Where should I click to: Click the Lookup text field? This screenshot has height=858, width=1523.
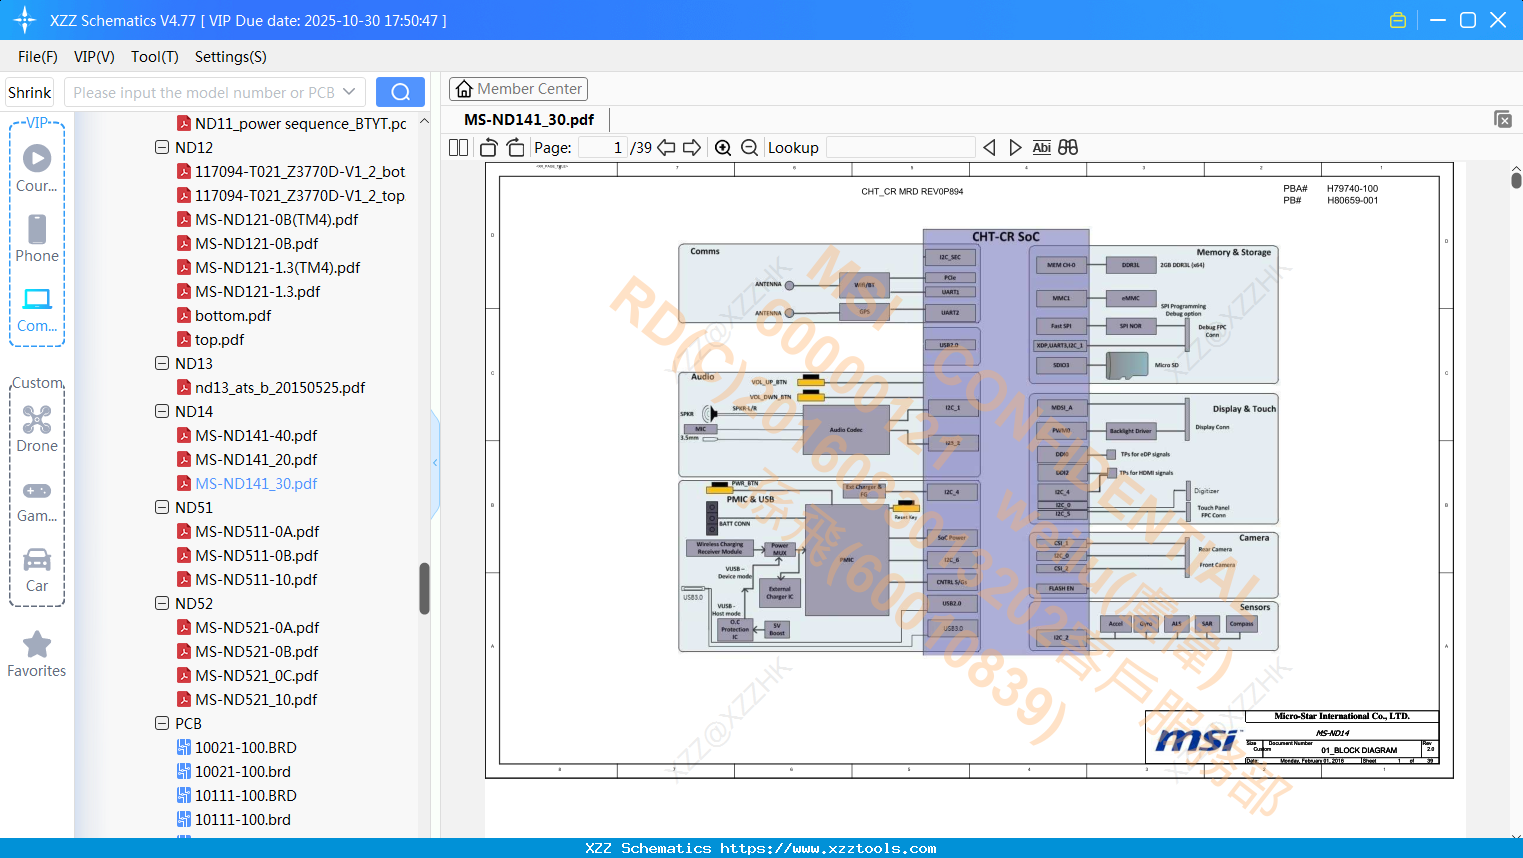(x=901, y=147)
